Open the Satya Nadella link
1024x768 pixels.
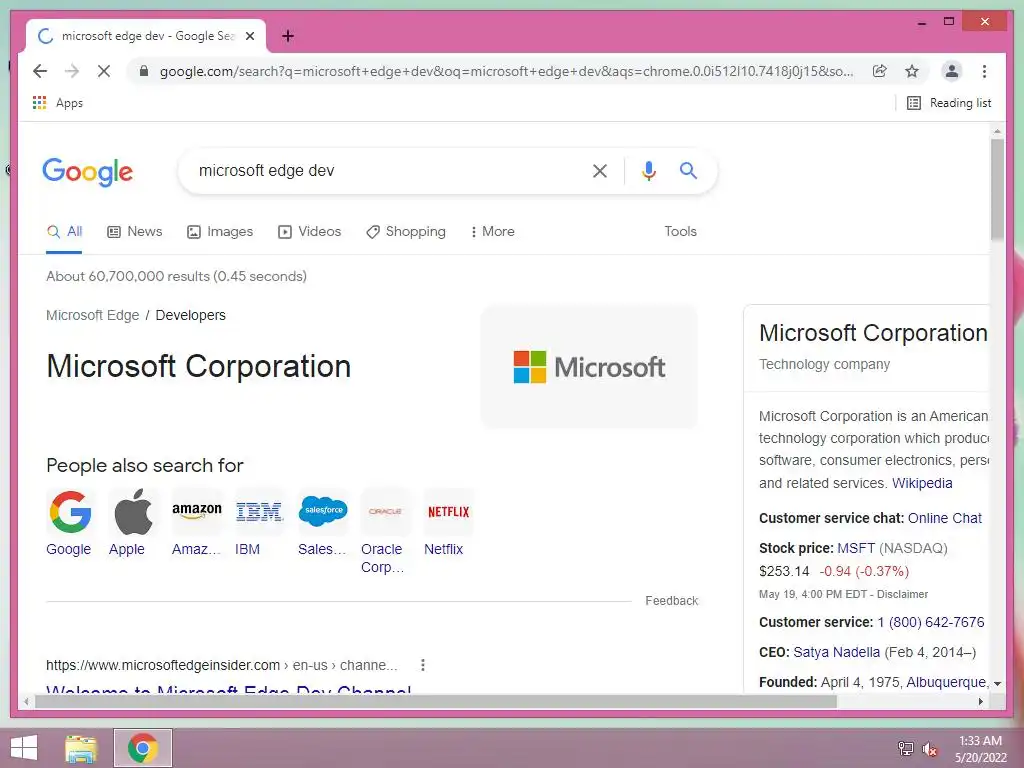[837, 652]
